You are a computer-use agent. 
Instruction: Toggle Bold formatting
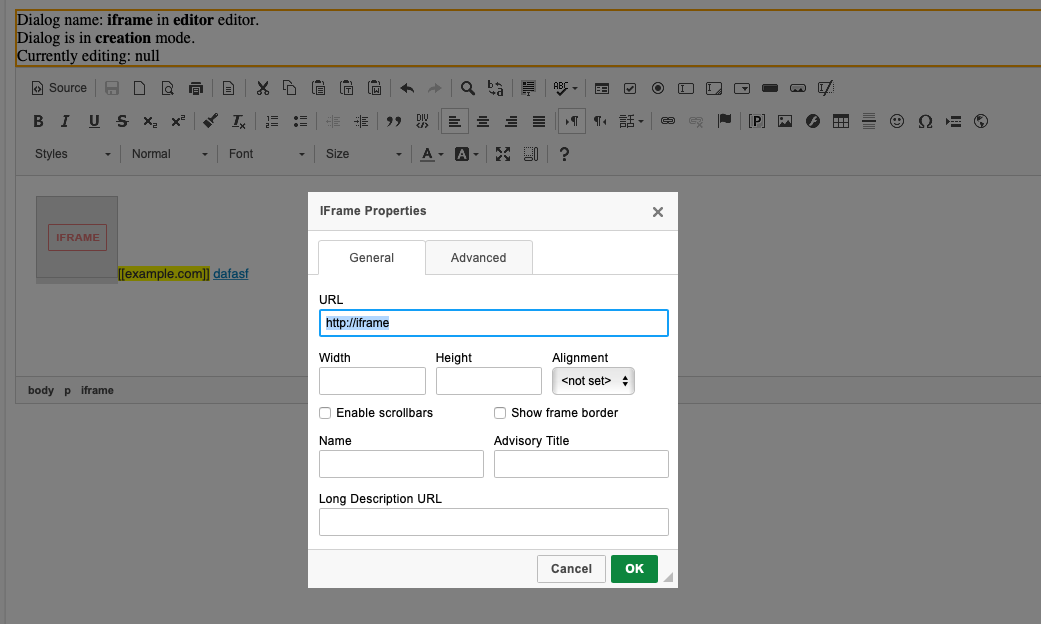38,121
